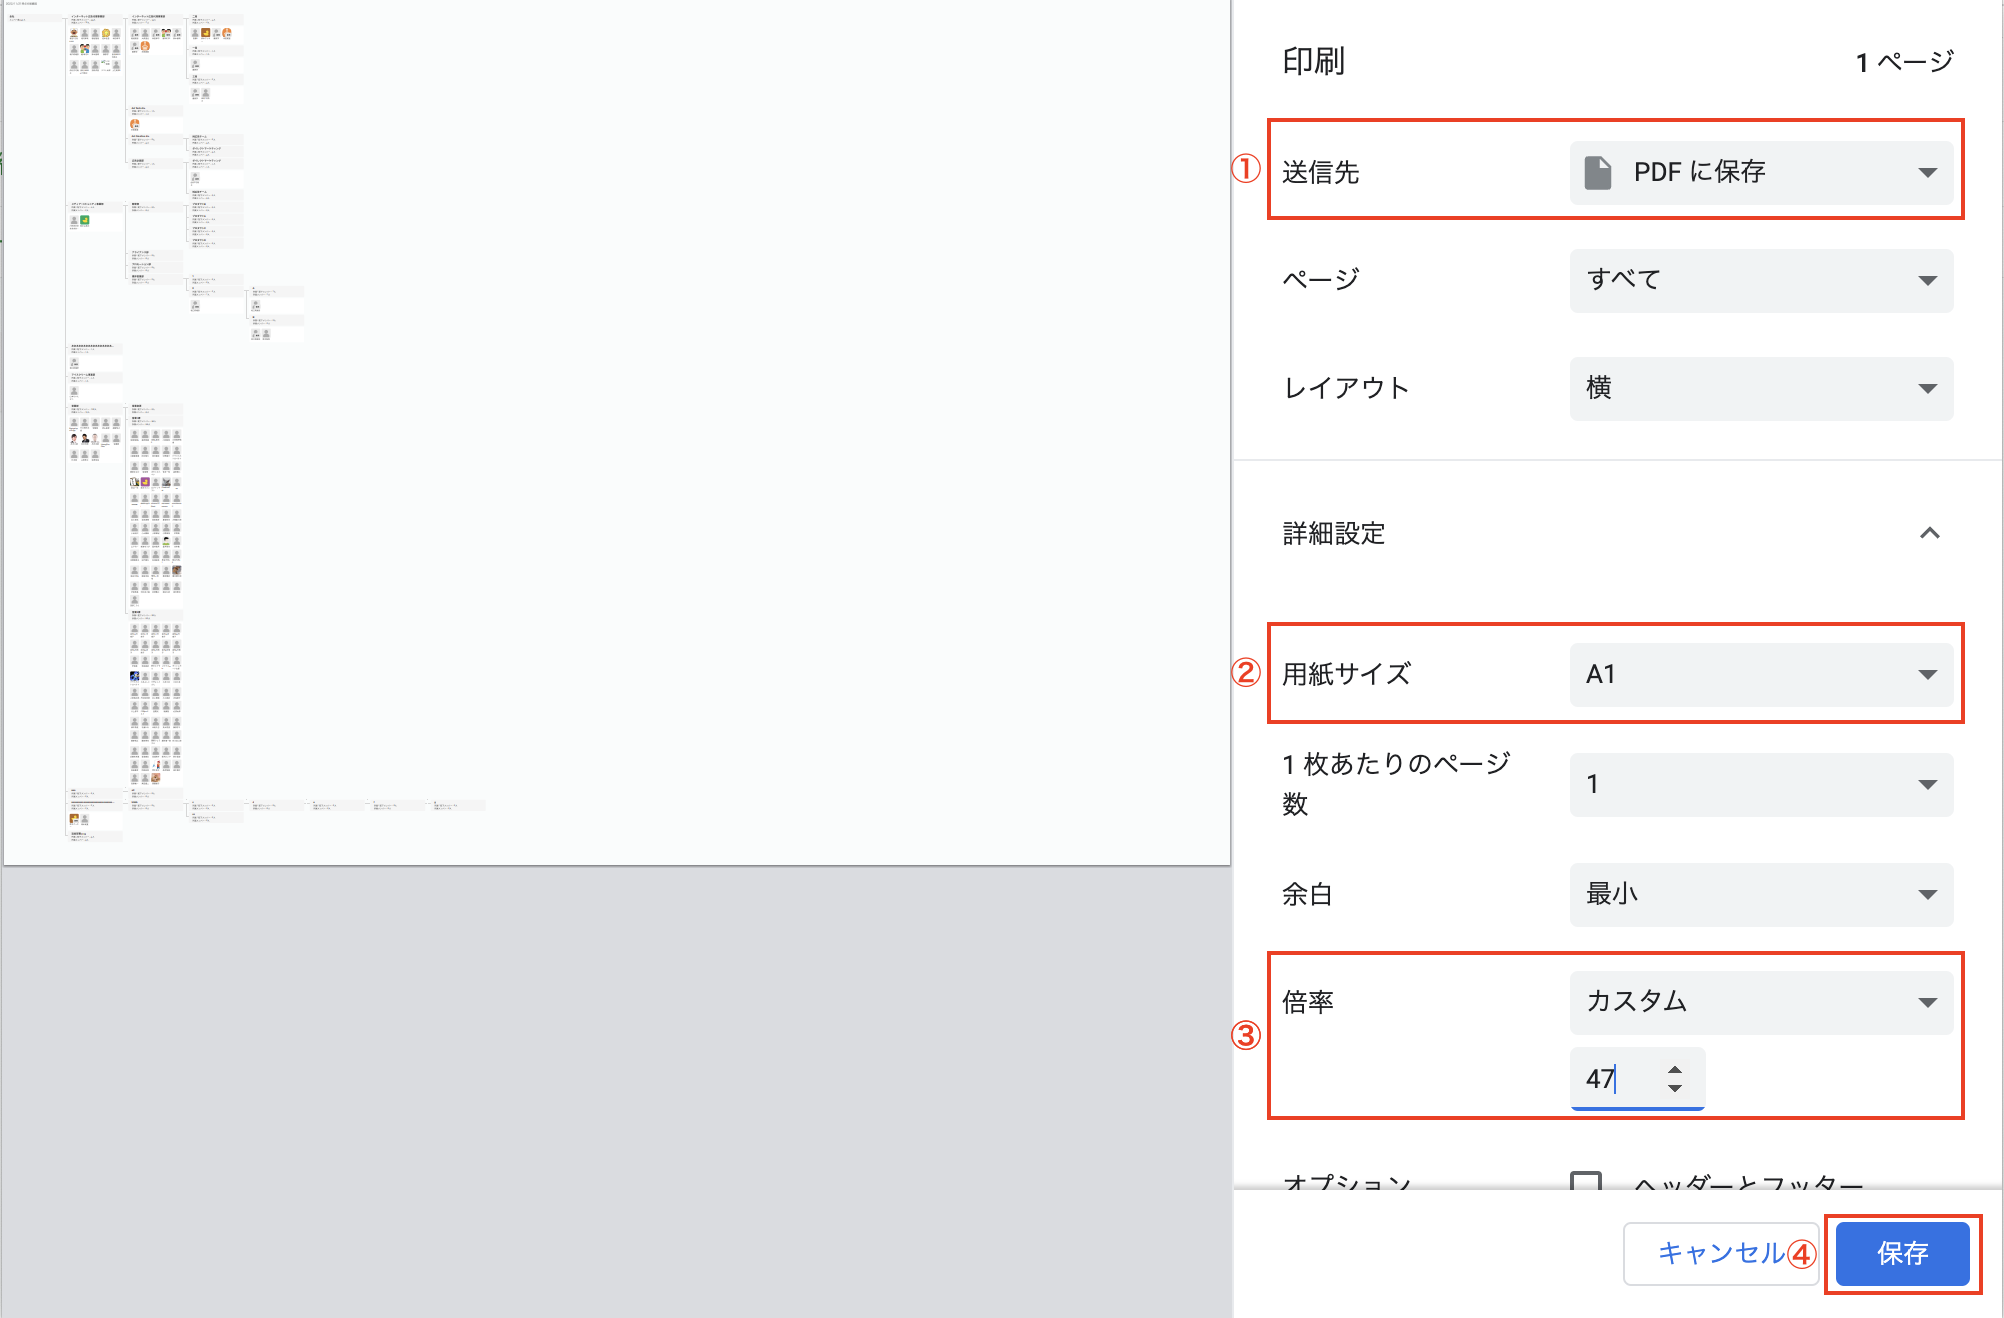Open the pages-per-sheet dropdown showing 1
The height and width of the screenshot is (1318, 2004).
(1760, 784)
